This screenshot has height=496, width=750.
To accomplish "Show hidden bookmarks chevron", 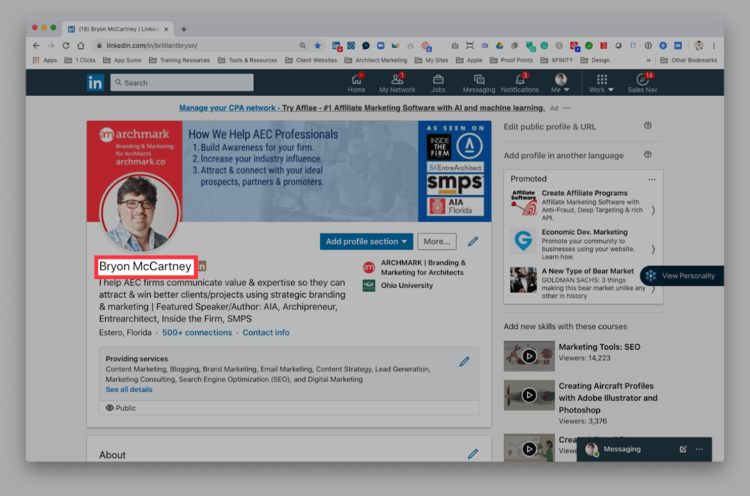I will [649, 60].
